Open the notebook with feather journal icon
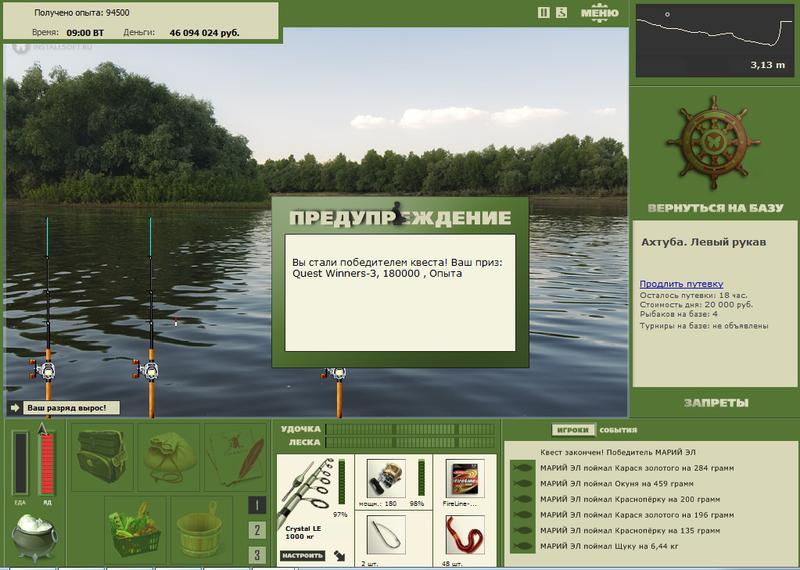This screenshot has width=800, height=570. click(x=236, y=456)
